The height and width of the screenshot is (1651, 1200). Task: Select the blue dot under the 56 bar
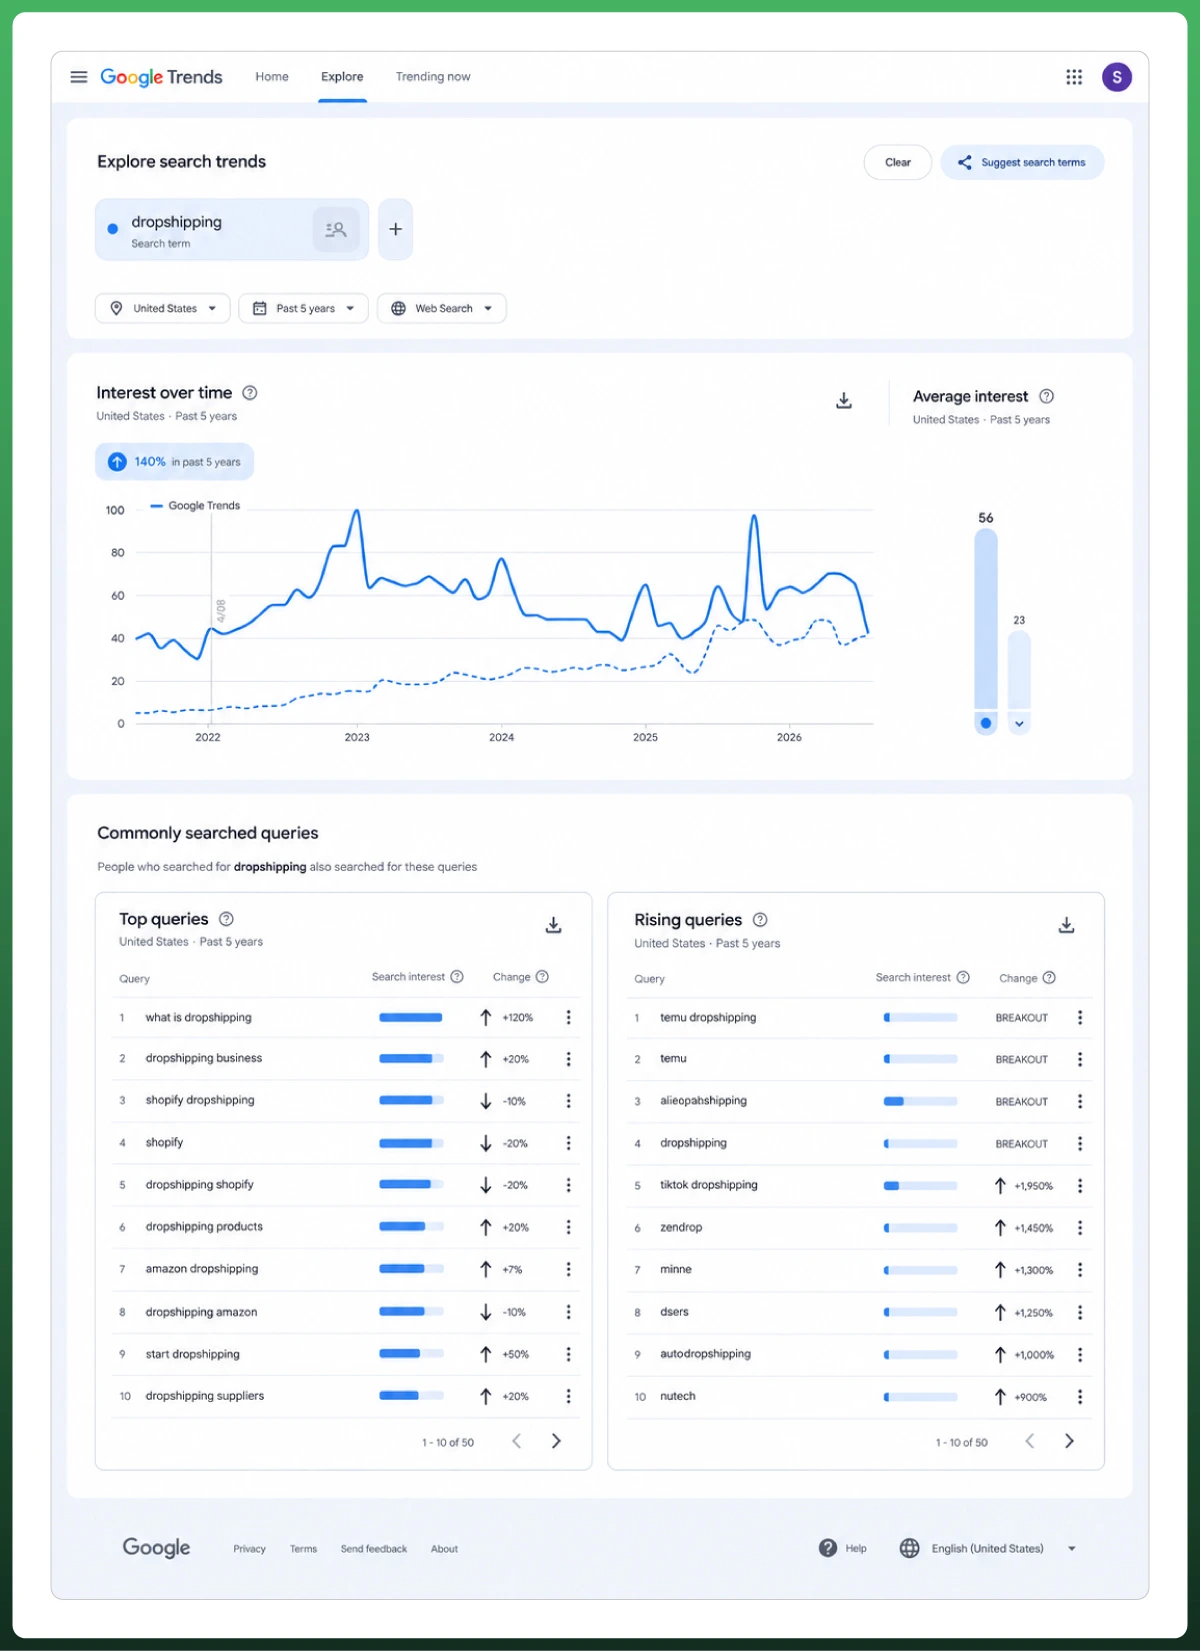coord(986,723)
